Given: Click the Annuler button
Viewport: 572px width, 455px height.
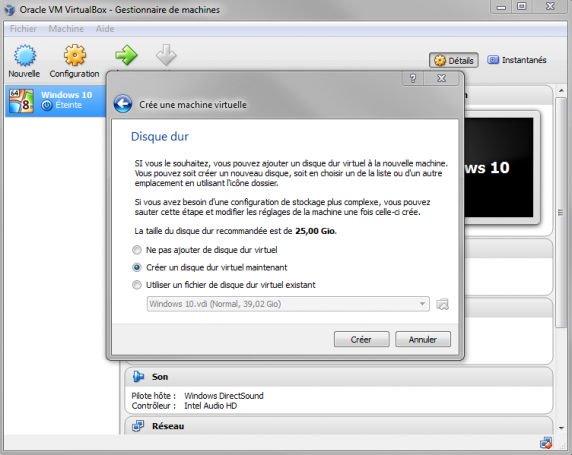Looking at the screenshot, I should [x=423, y=339].
